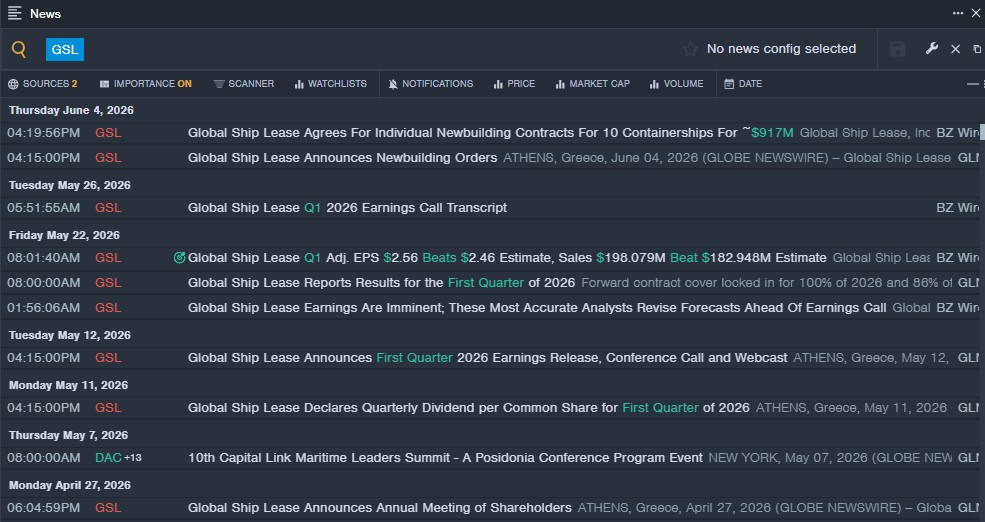Open the three-dot panel options menu
This screenshot has height=522, width=985.
[957, 13]
